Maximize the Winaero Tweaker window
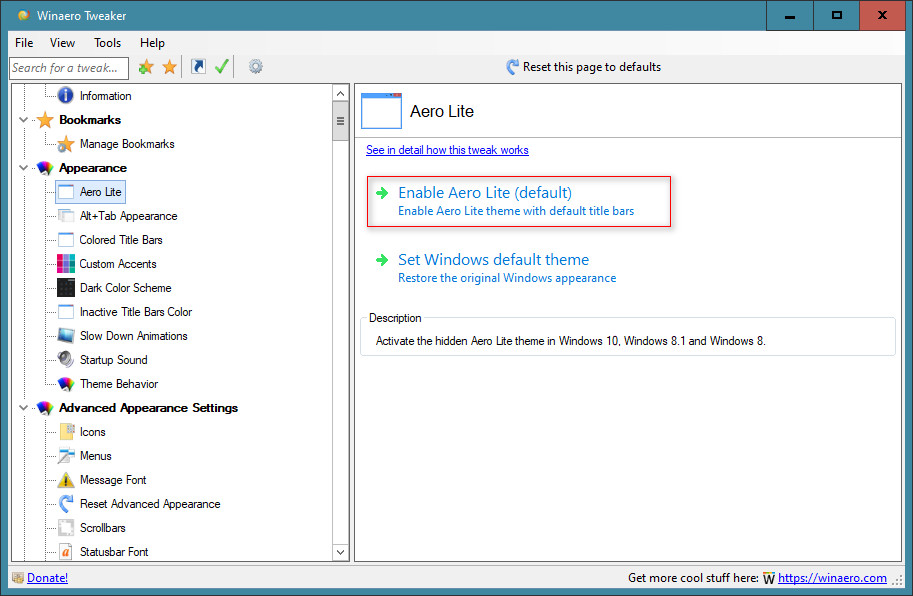Screen dimensions: 913x596 click(x=836, y=16)
